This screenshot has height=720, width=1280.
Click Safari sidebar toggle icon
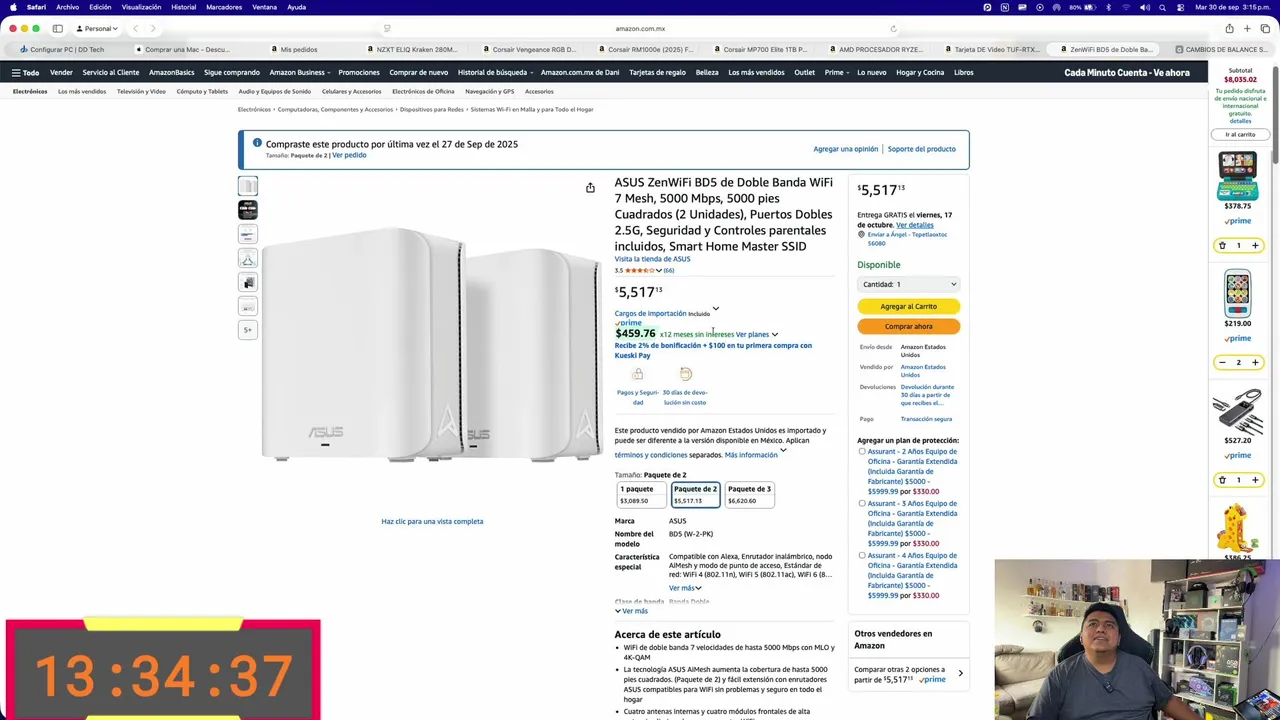pyautogui.click(x=57, y=28)
